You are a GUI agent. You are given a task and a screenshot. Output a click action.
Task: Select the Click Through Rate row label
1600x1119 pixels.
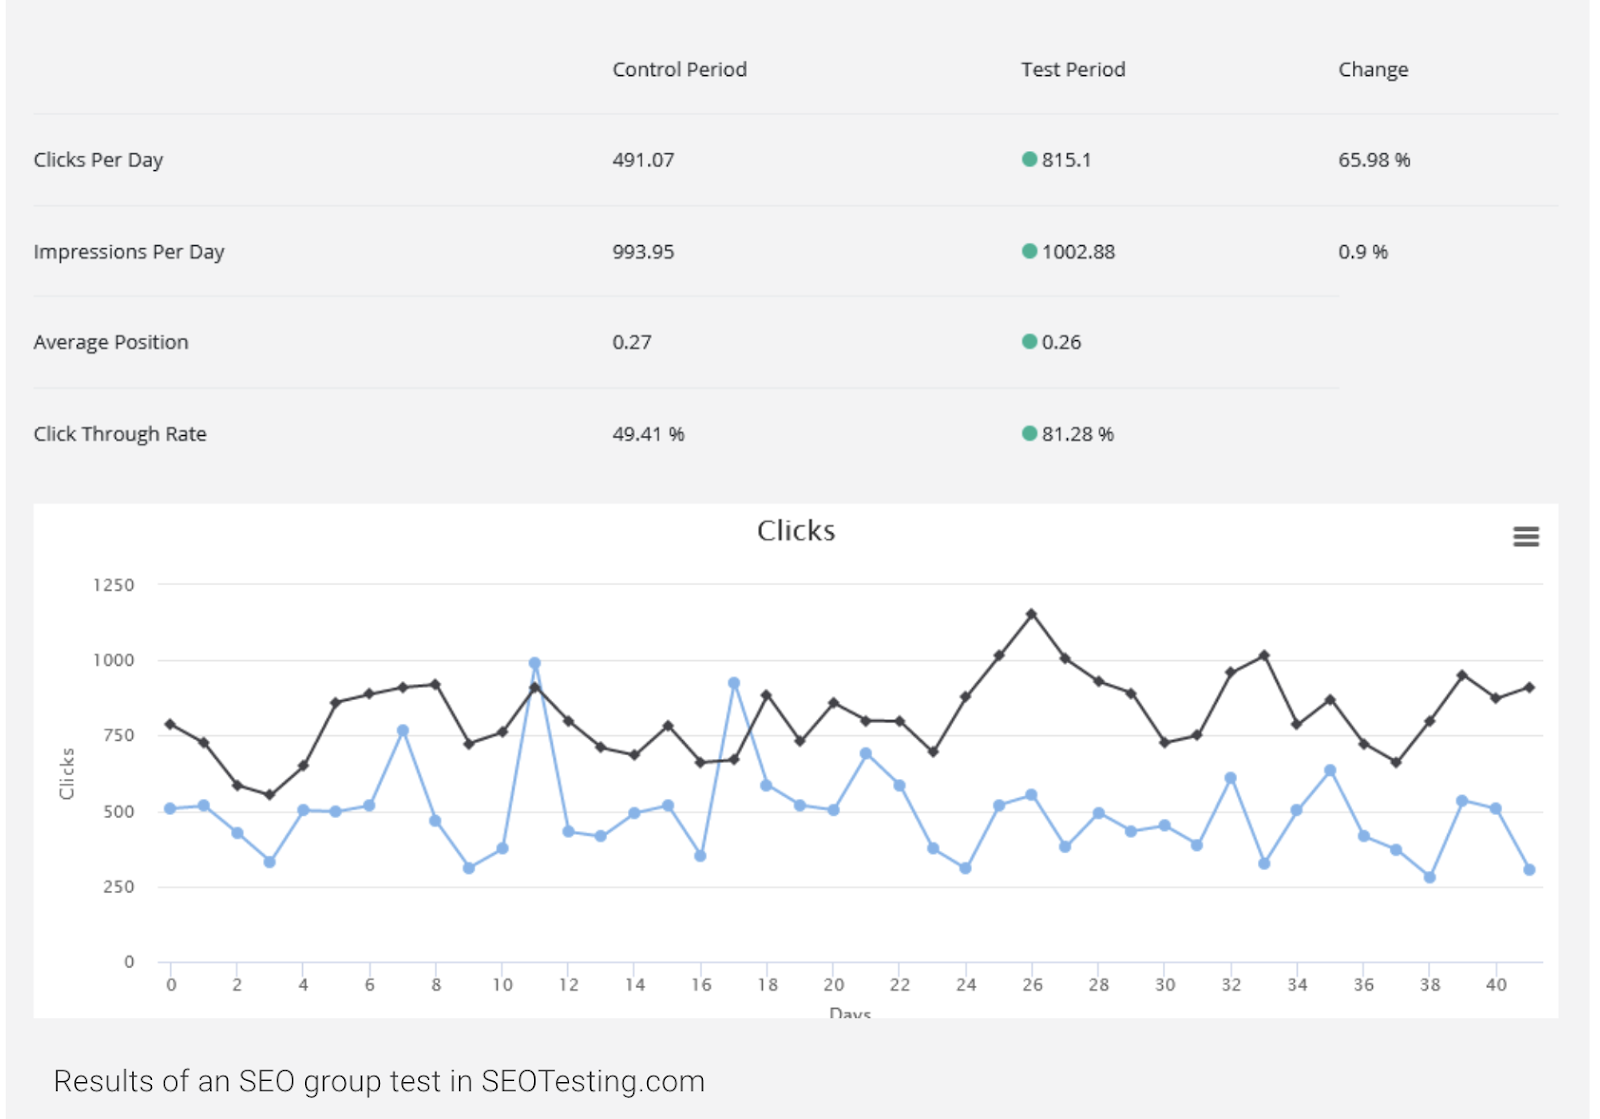(x=120, y=434)
